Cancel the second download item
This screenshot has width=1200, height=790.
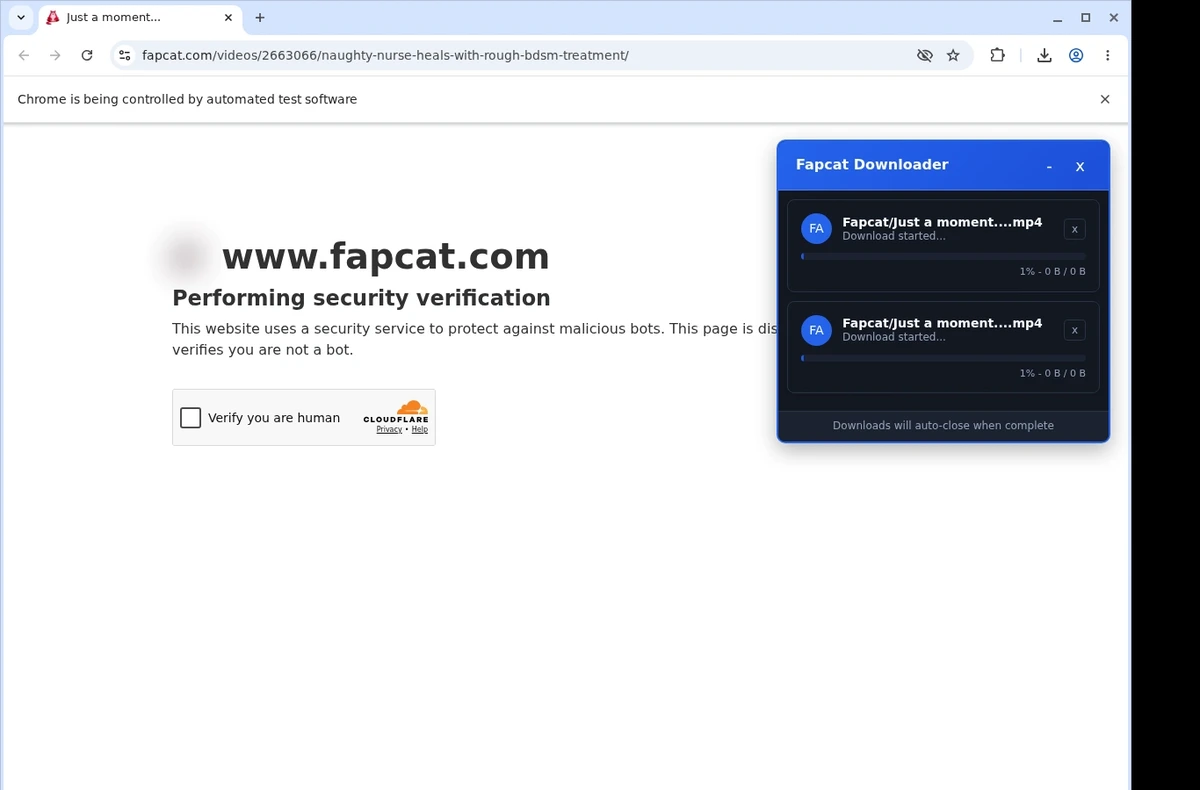1074,330
